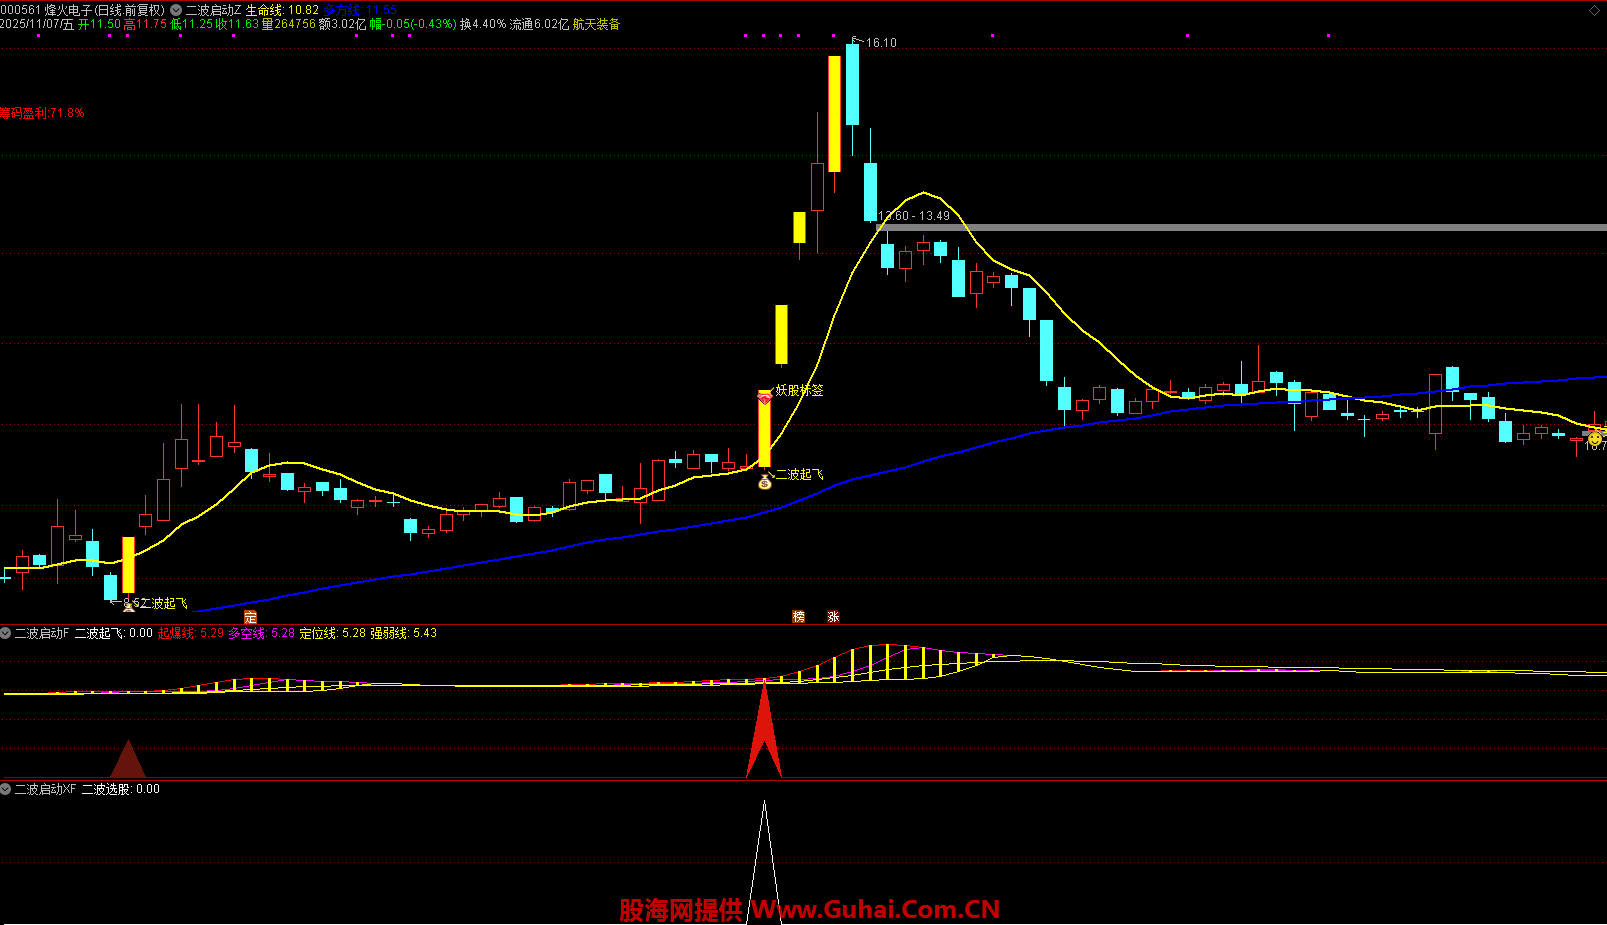This screenshot has width=1607, height=925.
Task: Click the red diamond icon by 妖股标签
Action: click(x=765, y=399)
